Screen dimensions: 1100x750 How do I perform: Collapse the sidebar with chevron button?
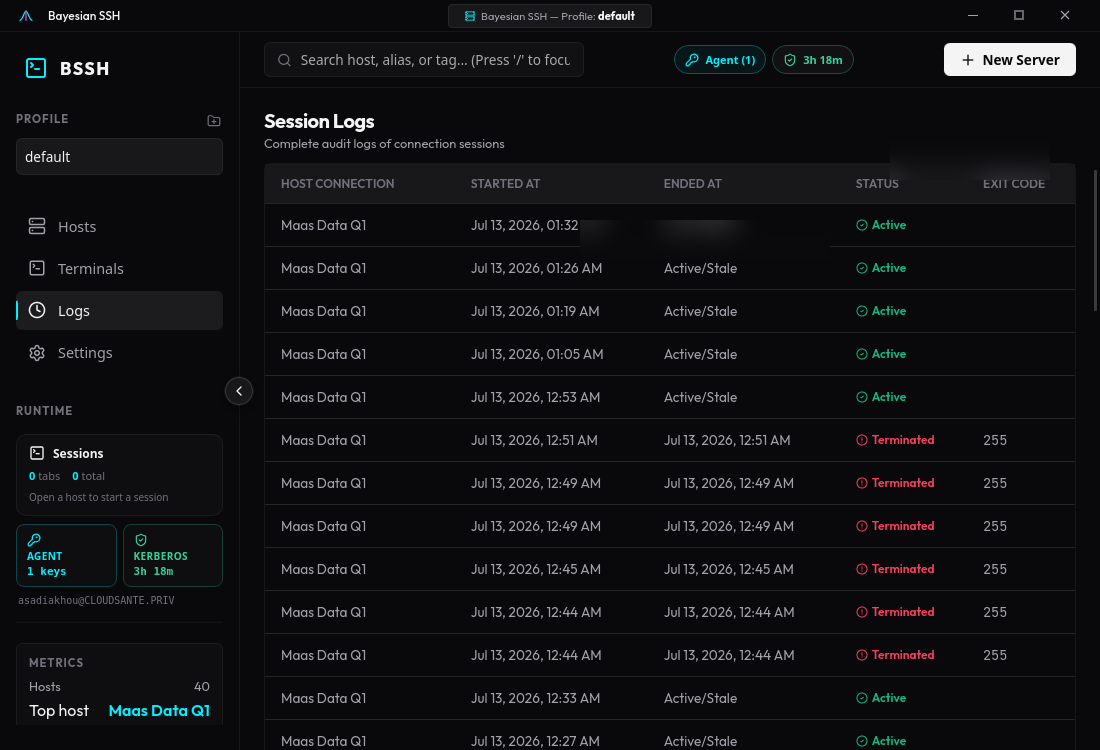click(x=239, y=391)
